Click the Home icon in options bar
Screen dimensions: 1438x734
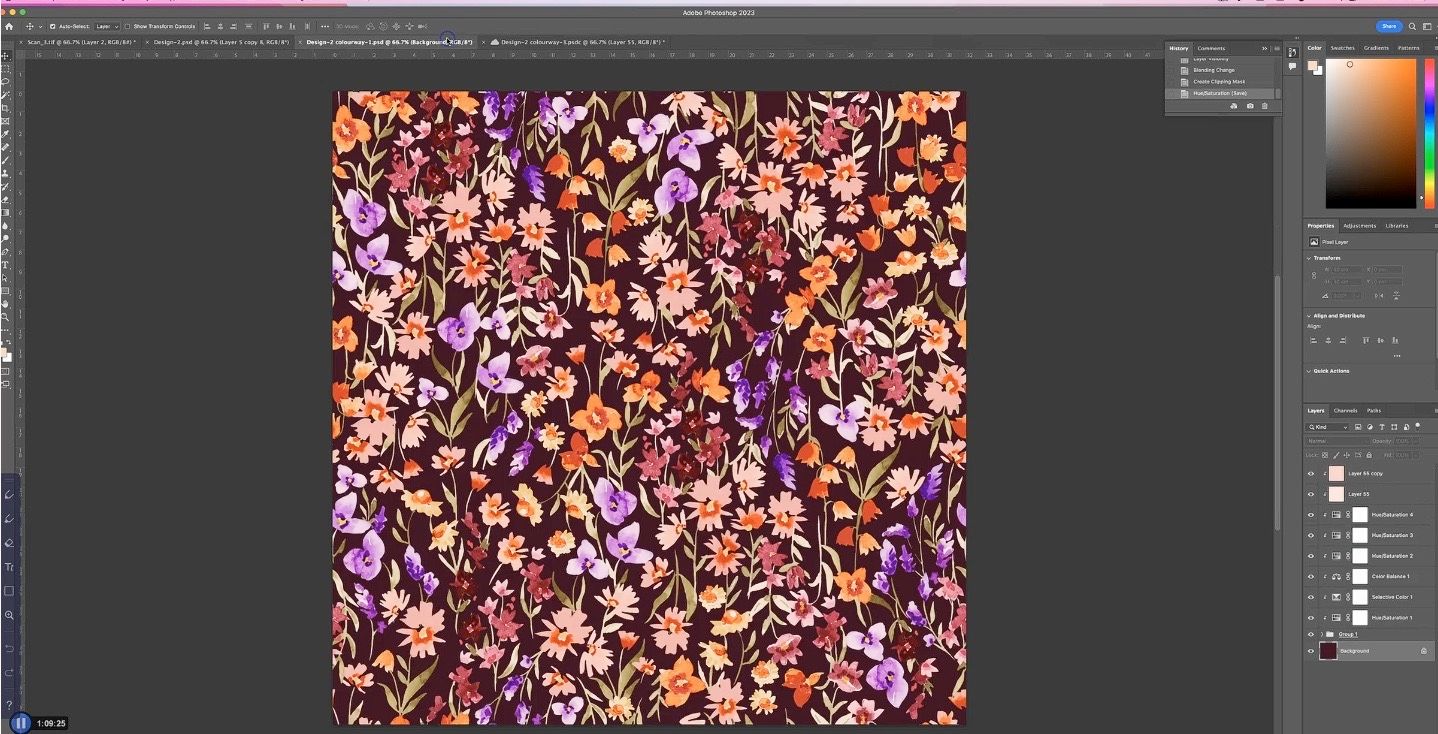click(9, 26)
